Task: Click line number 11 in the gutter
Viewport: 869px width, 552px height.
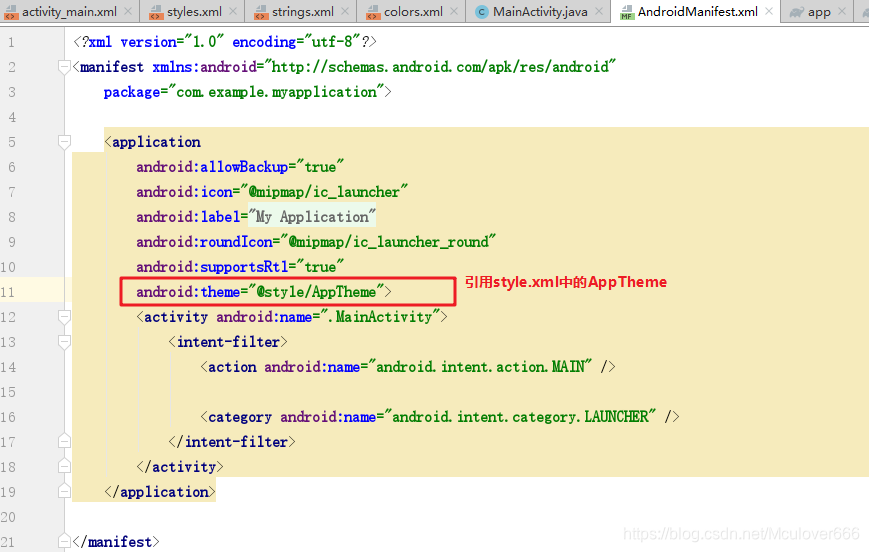Action: pos(7,292)
